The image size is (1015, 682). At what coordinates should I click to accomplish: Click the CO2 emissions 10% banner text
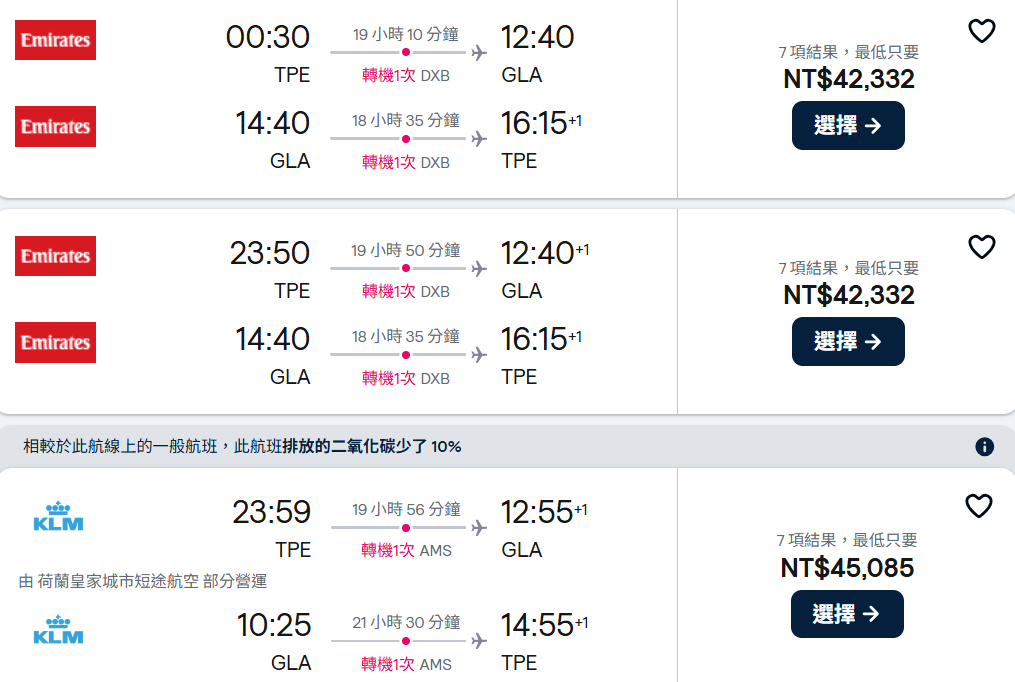(243, 446)
